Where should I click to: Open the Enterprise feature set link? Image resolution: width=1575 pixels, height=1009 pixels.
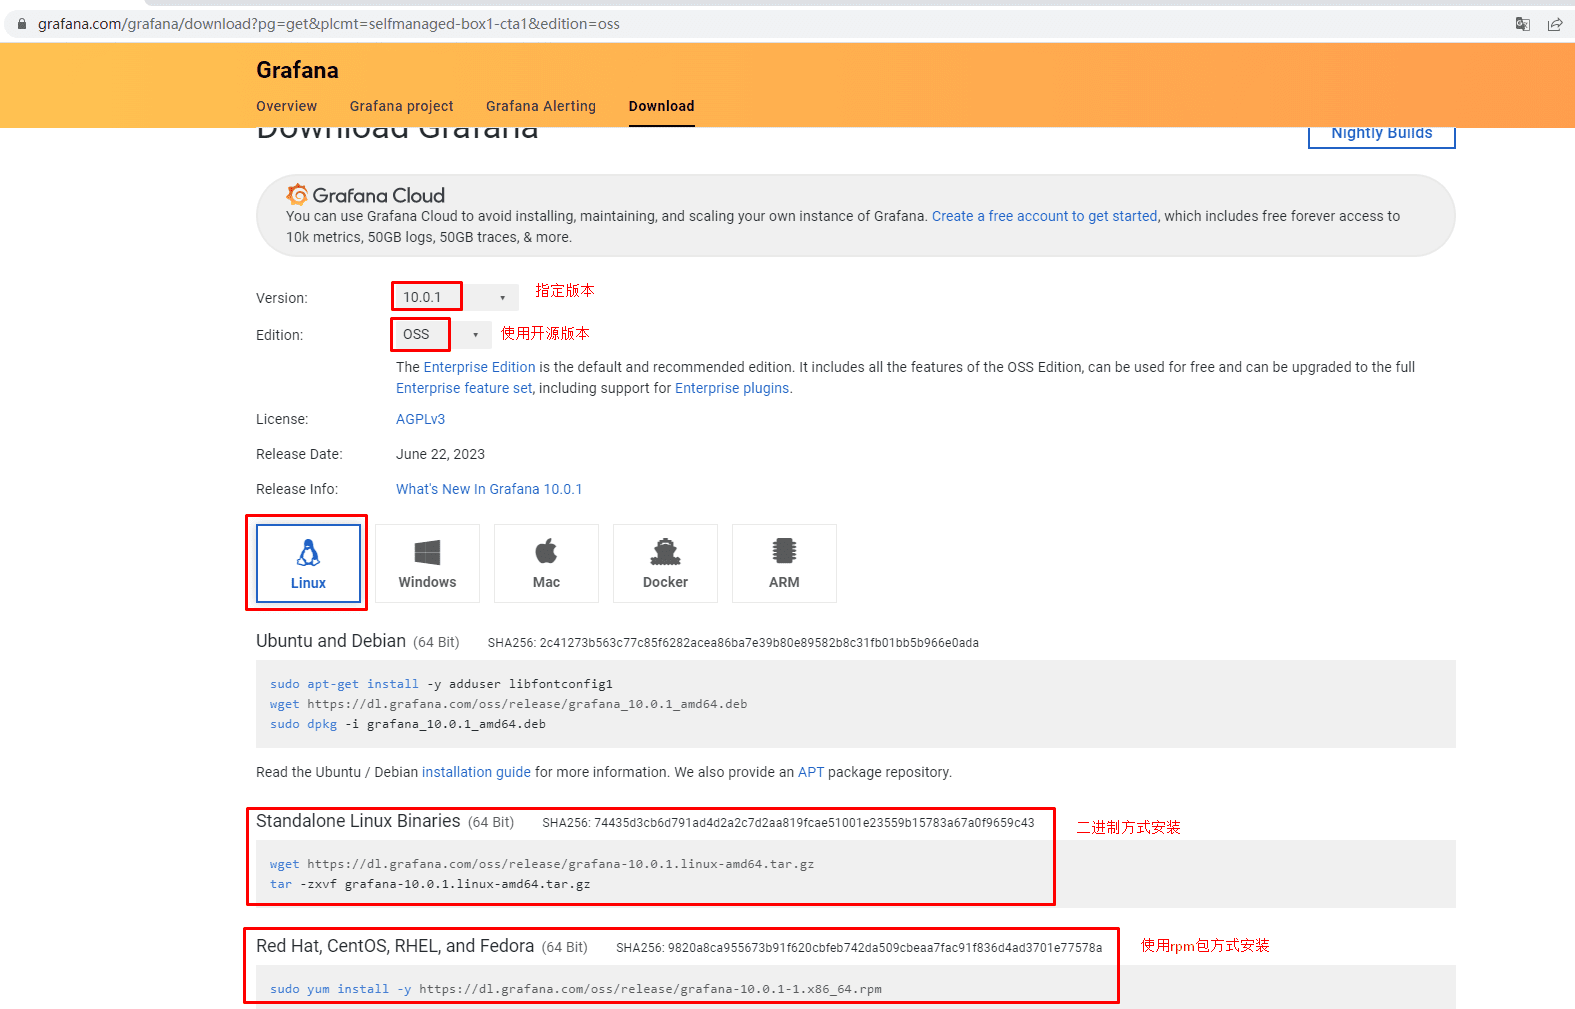464,388
